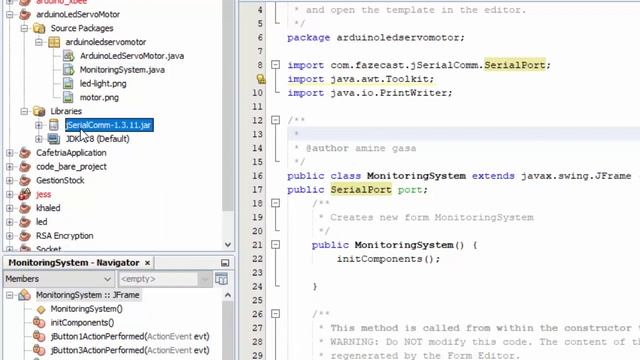The width and height of the screenshot is (640, 360).
Task: Select the jSerialComm-1.3.11.jar entry
Action: coord(109,125)
